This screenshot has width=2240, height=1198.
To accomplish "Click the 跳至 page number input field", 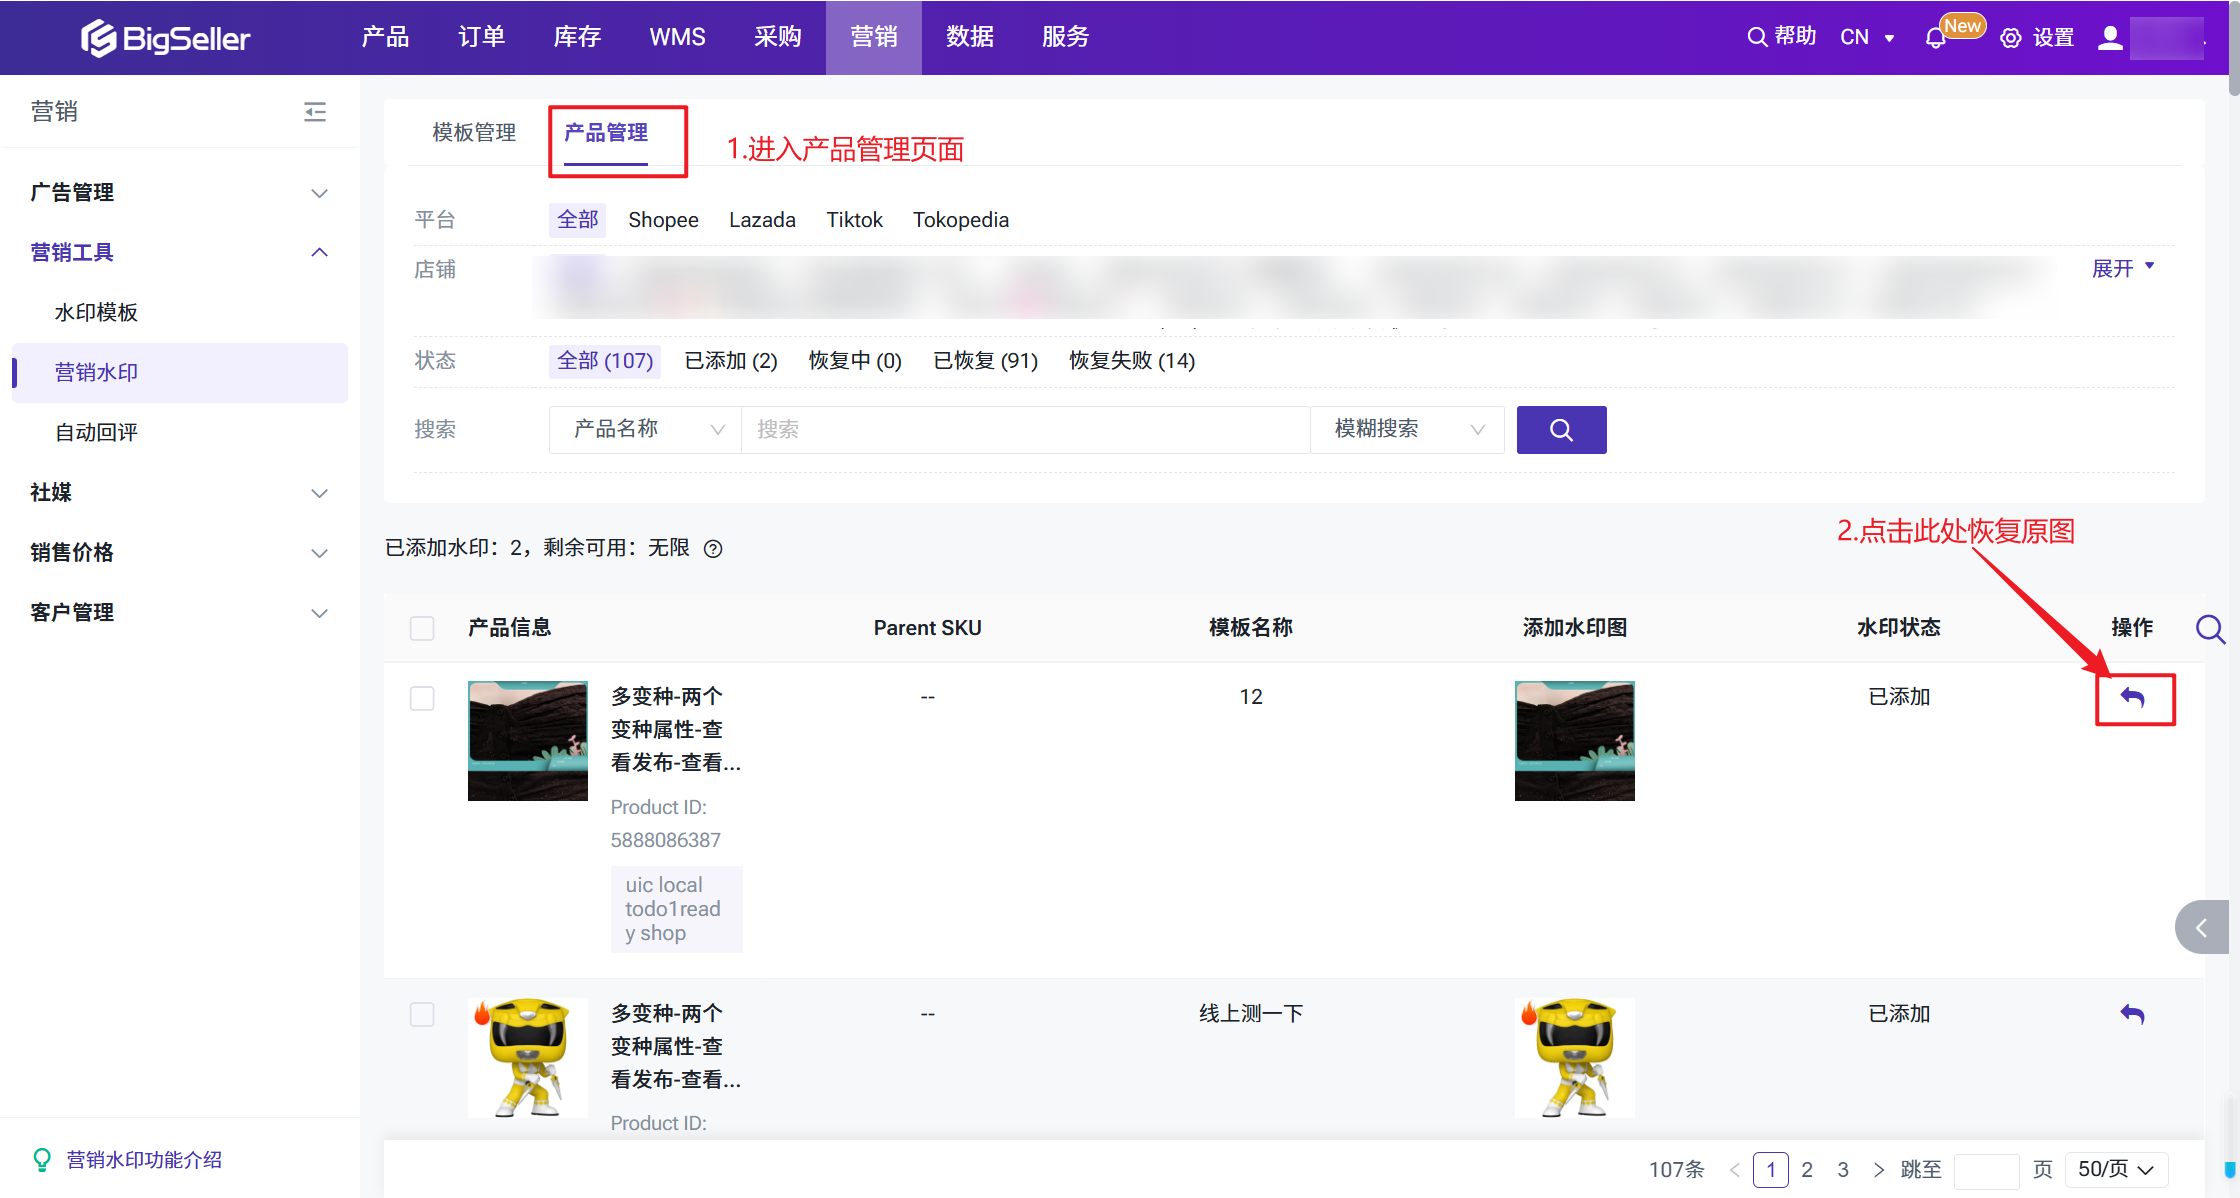I will [1985, 1170].
